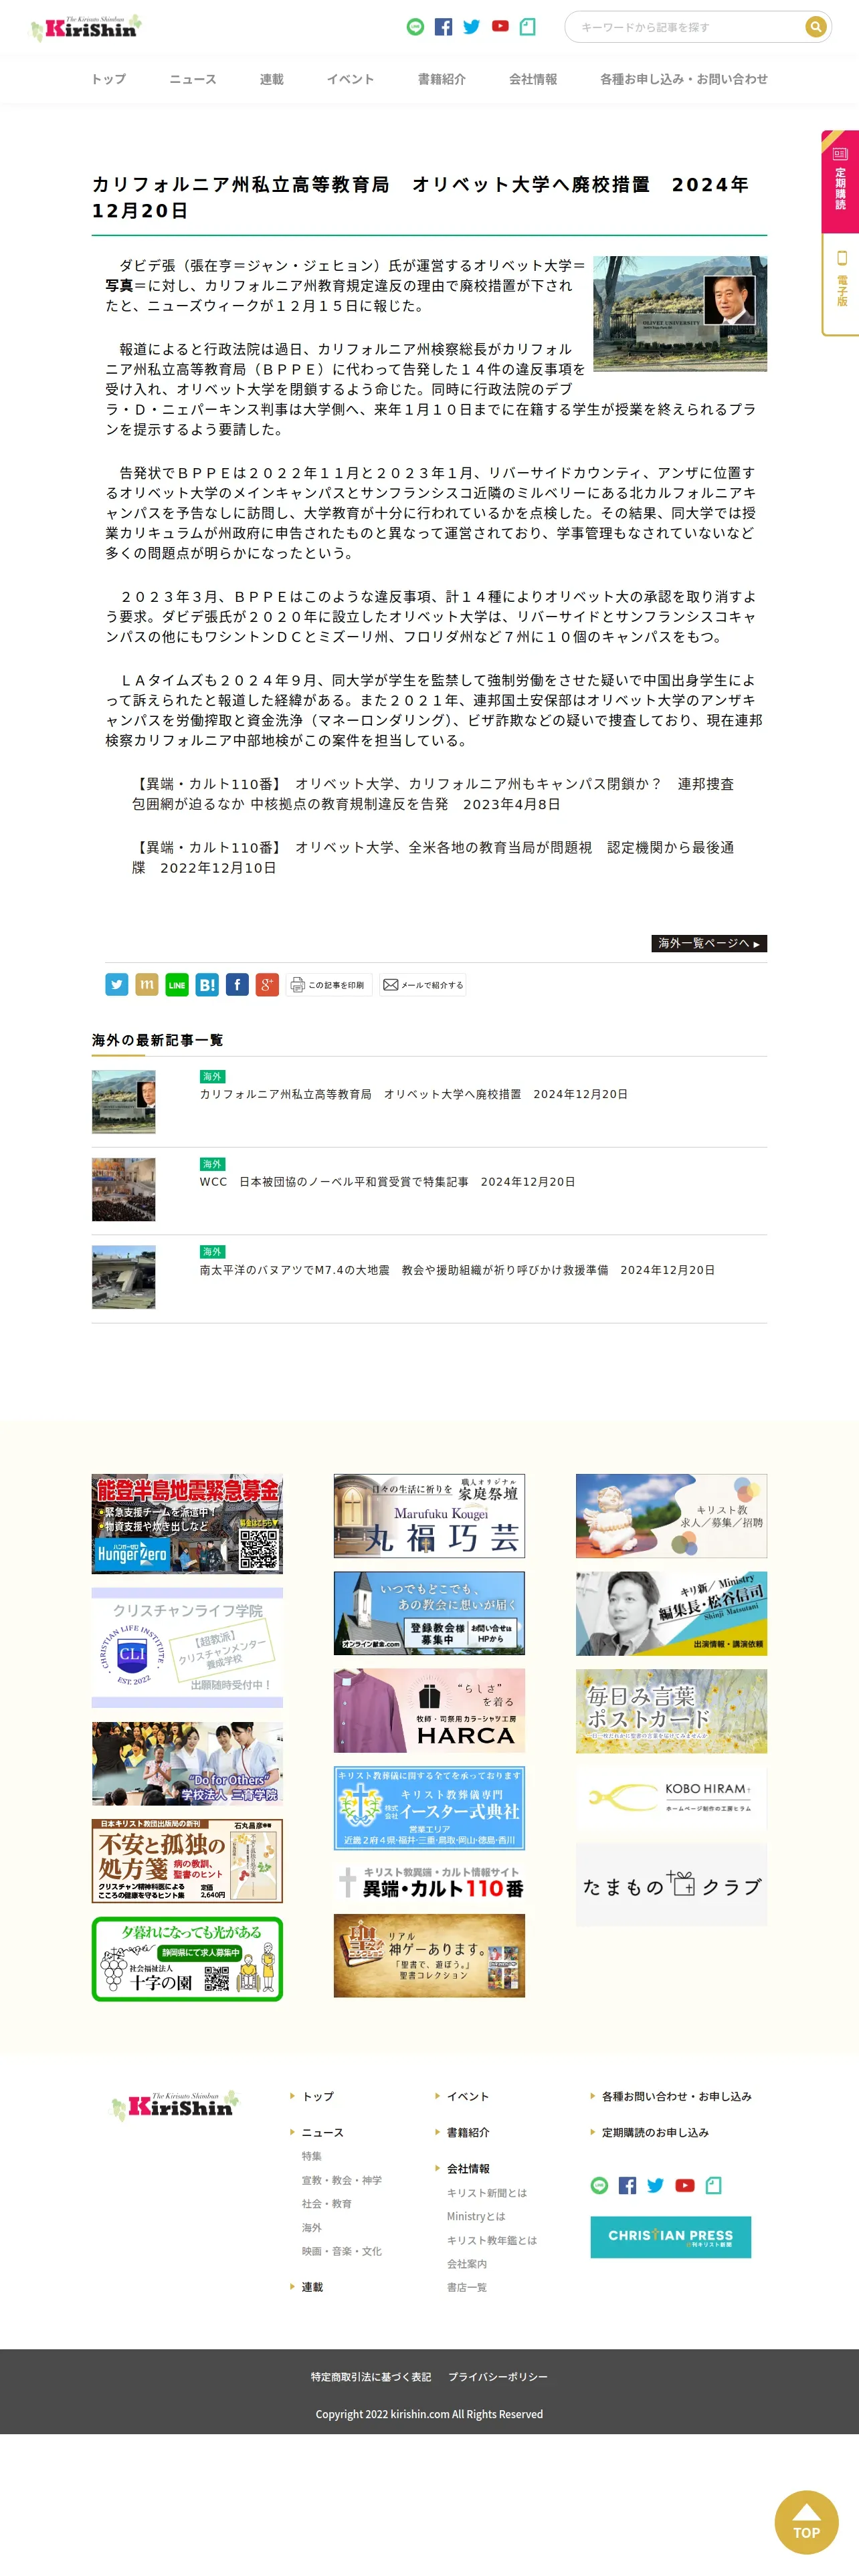The image size is (859, 2576).
Task: Open the 毎日み言葉ポストカード banner
Action: click(671, 1711)
